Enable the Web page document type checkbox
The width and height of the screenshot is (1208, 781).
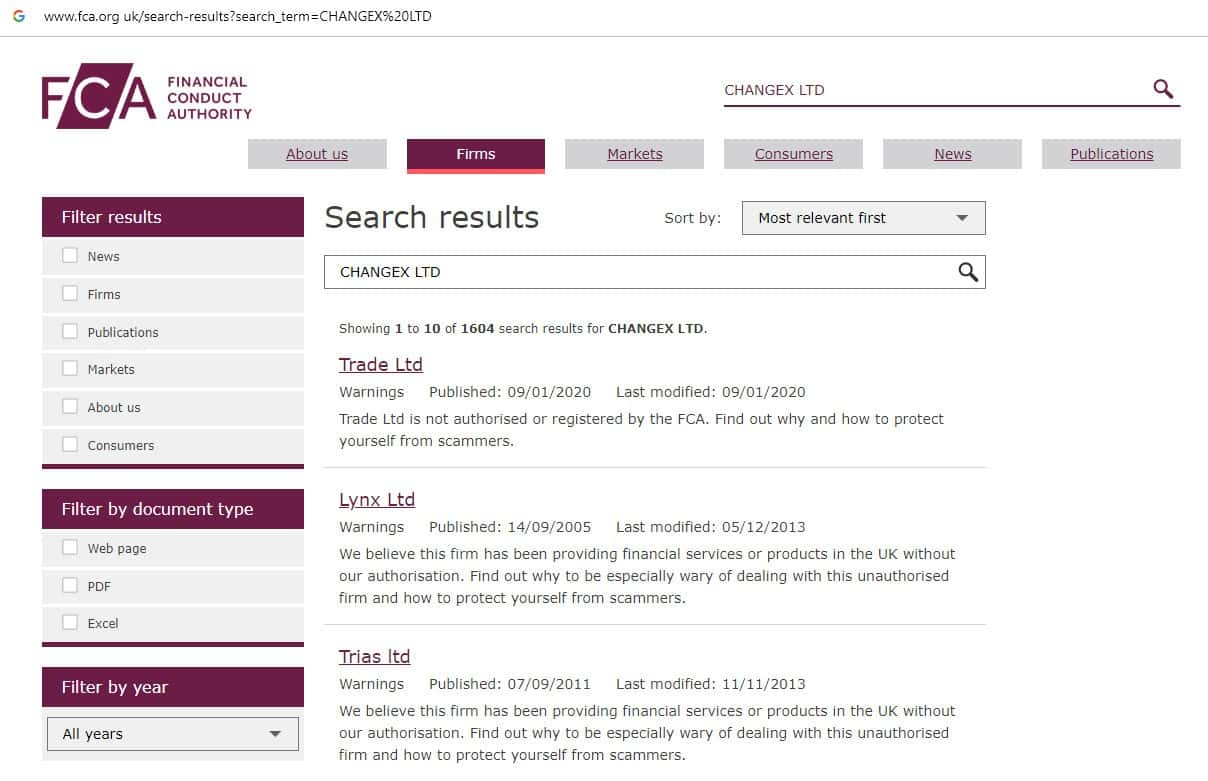coord(70,547)
